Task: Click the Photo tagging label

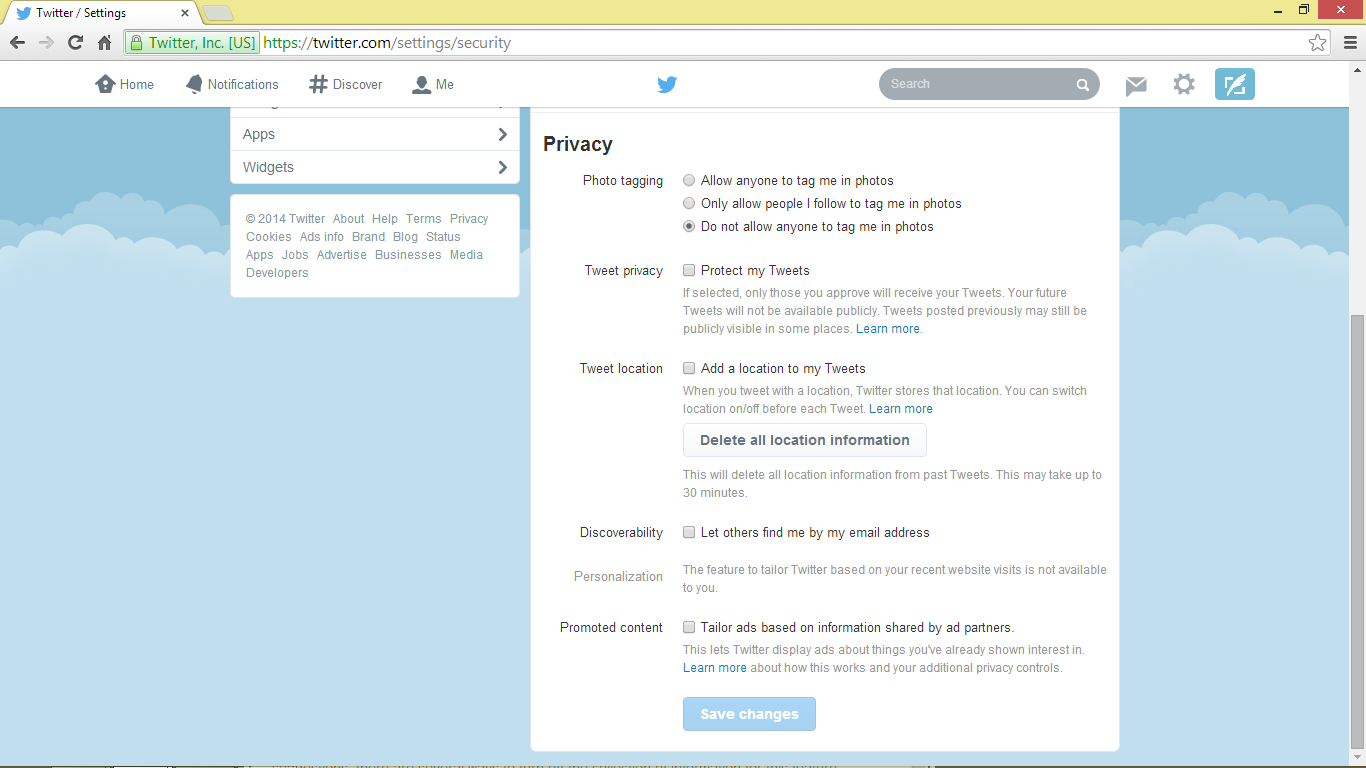Action: pyautogui.click(x=623, y=181)
